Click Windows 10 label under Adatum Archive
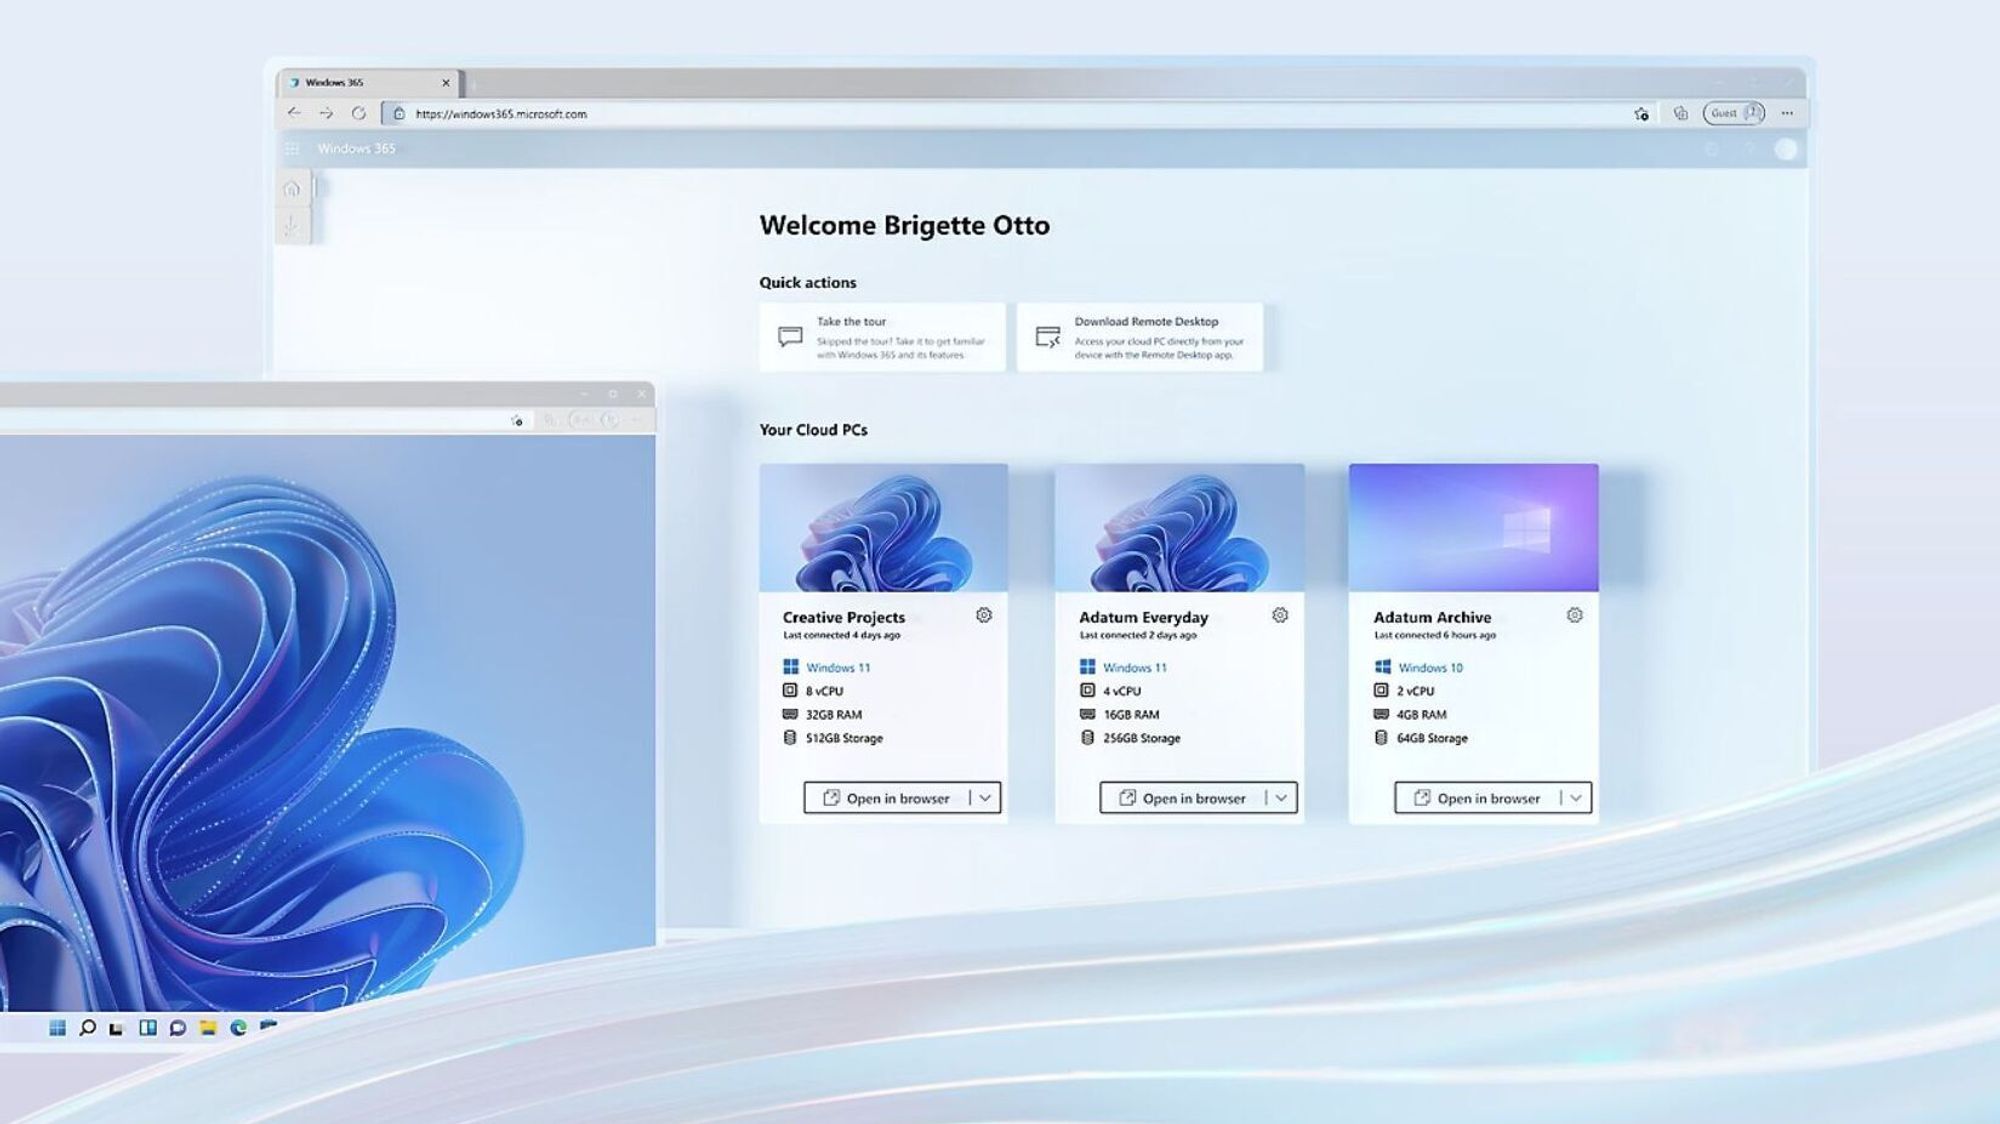This screenshot has width=2000, height=1124. [x=1430, y=668]
